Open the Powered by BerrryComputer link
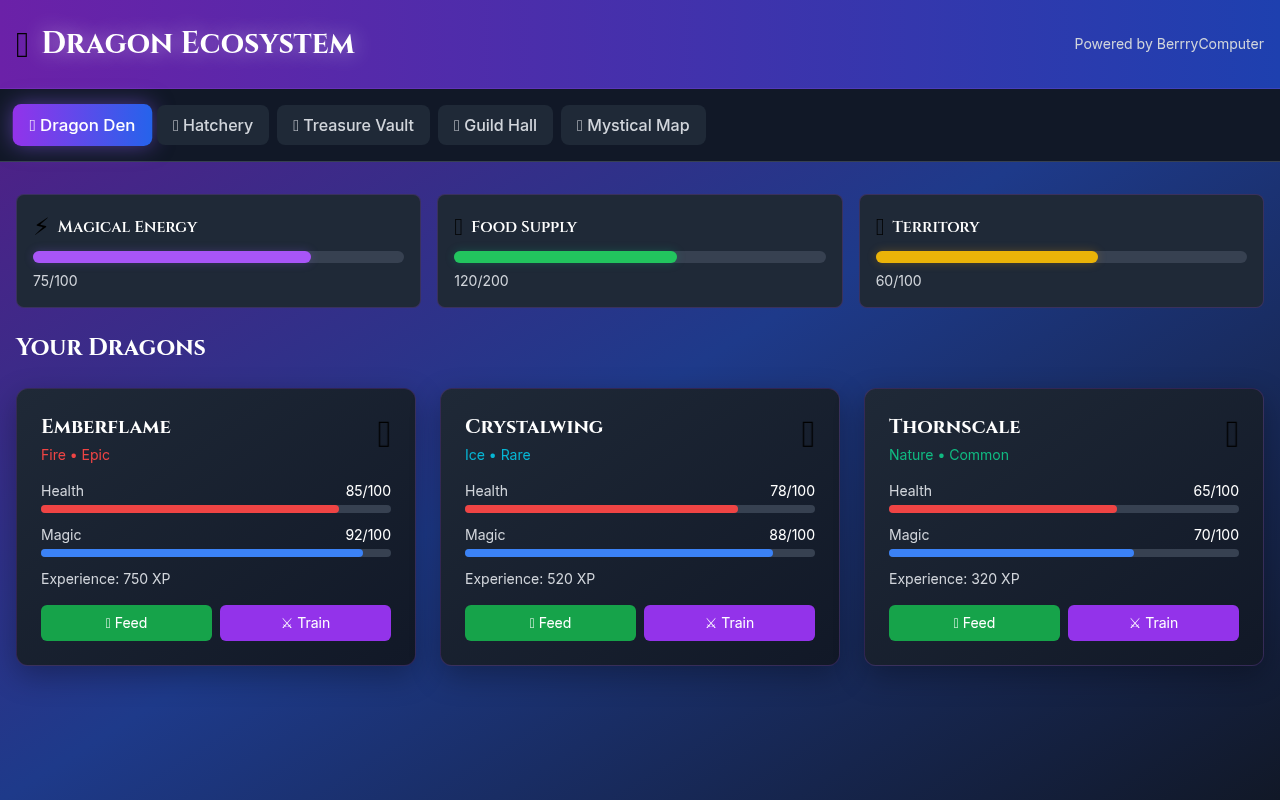Viewport: 1280px width, 800px height. (x=1168, y=44)
